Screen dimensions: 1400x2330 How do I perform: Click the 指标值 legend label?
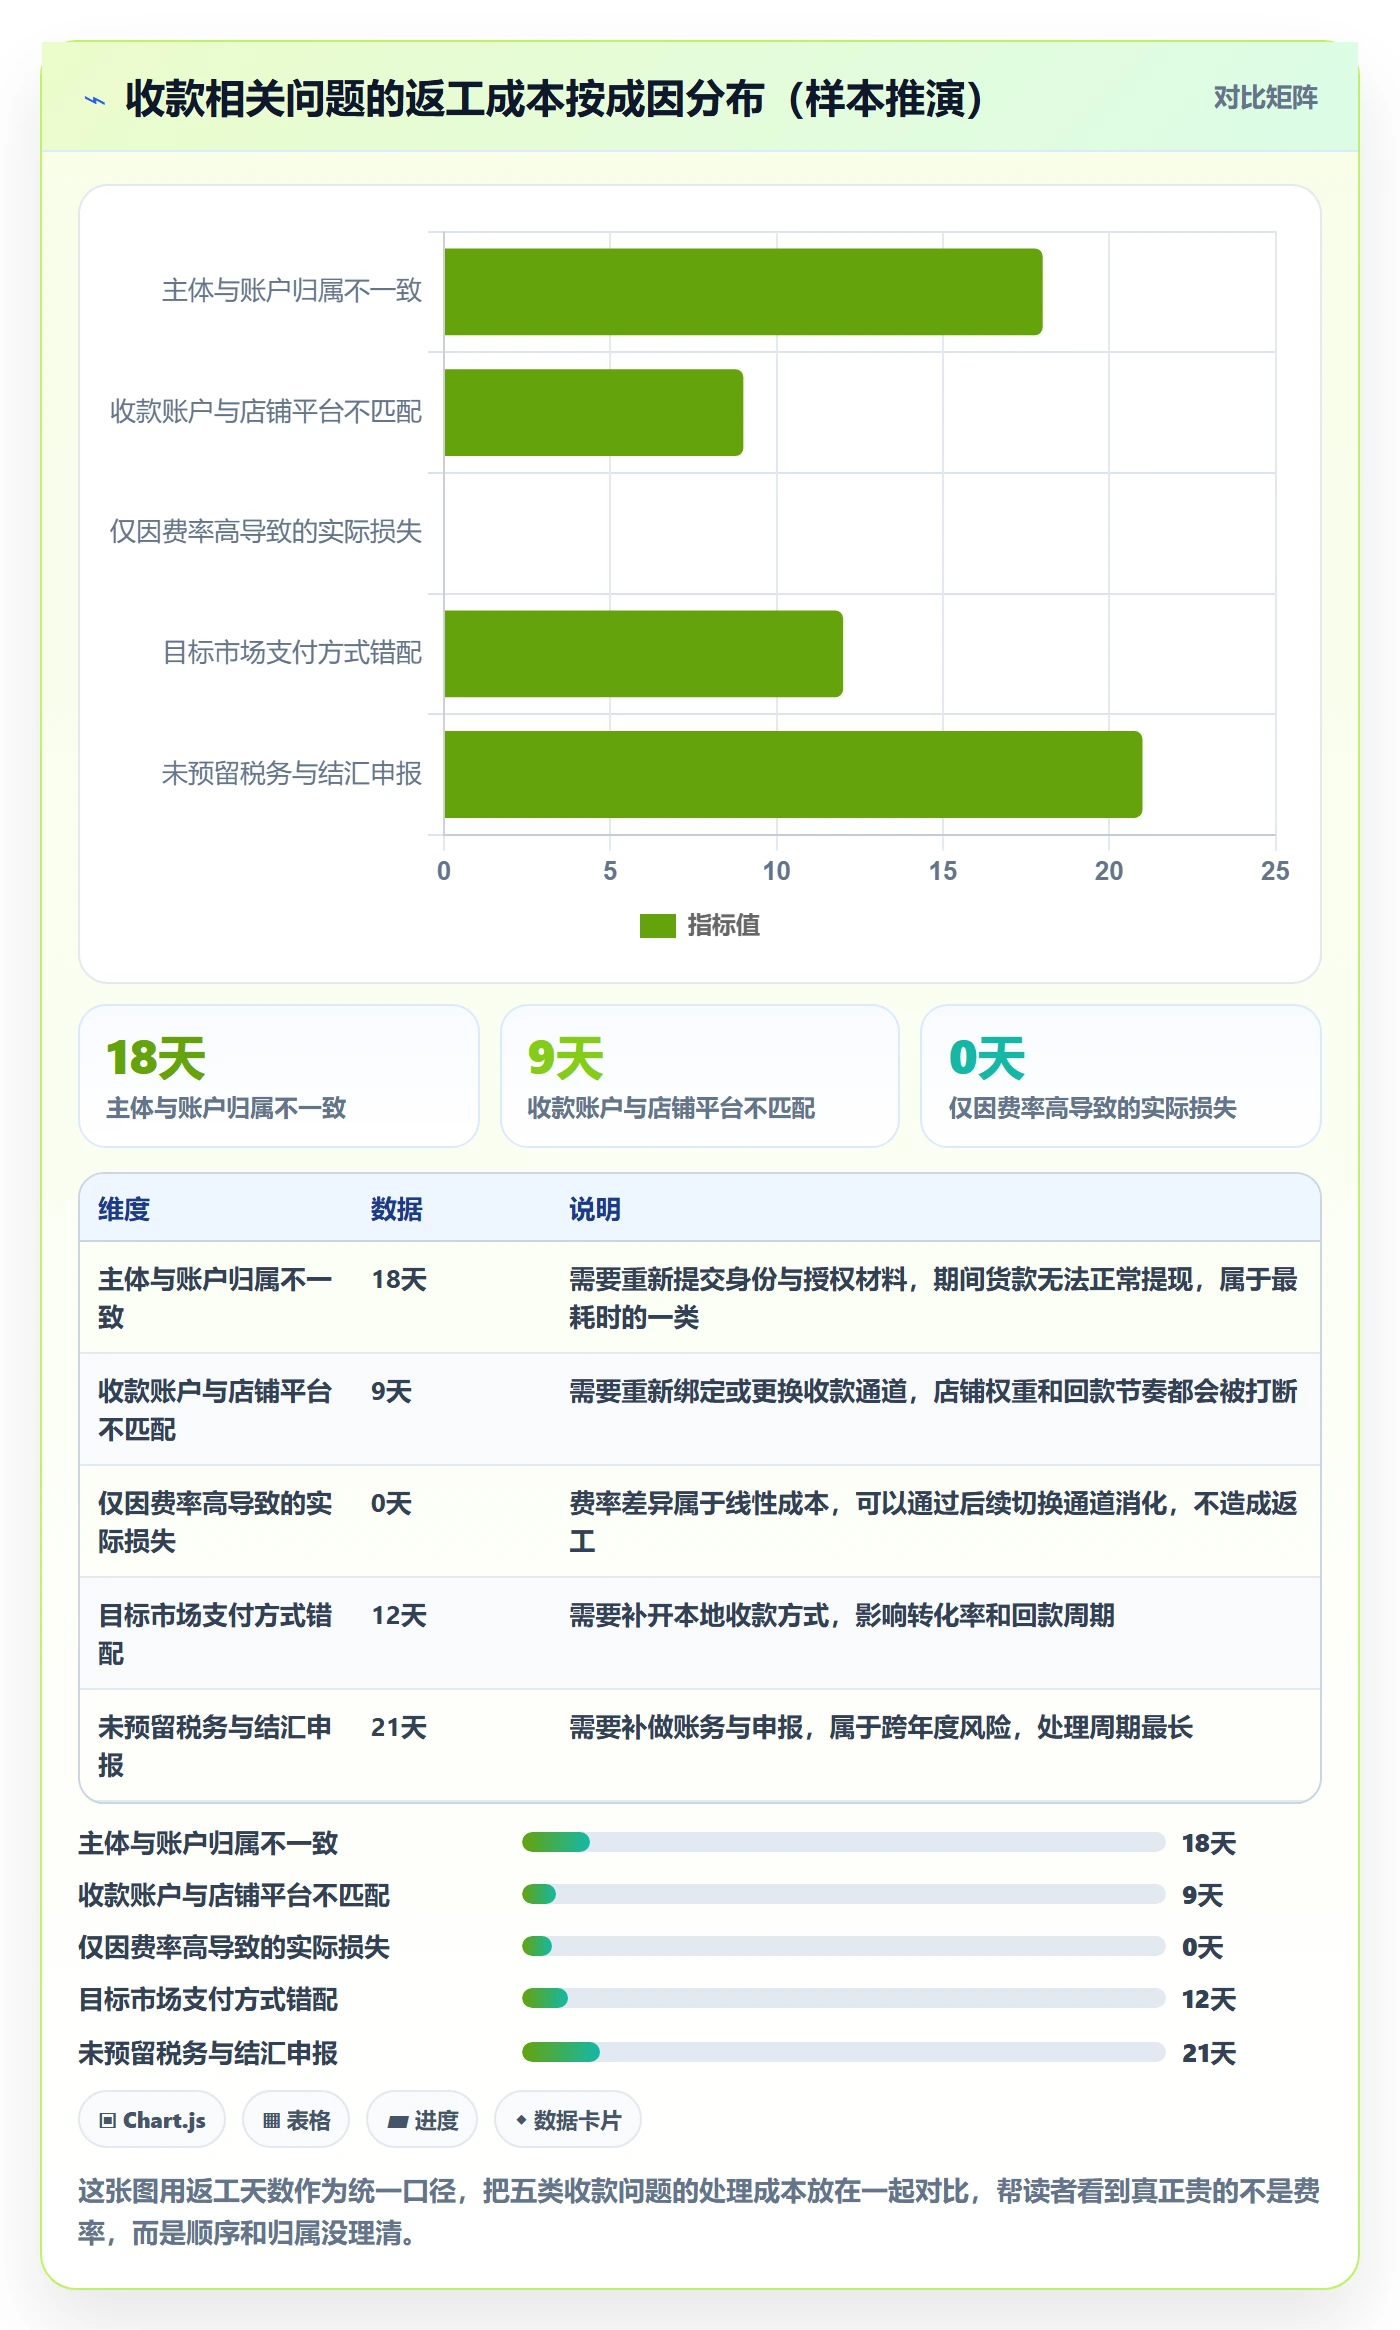723,926
